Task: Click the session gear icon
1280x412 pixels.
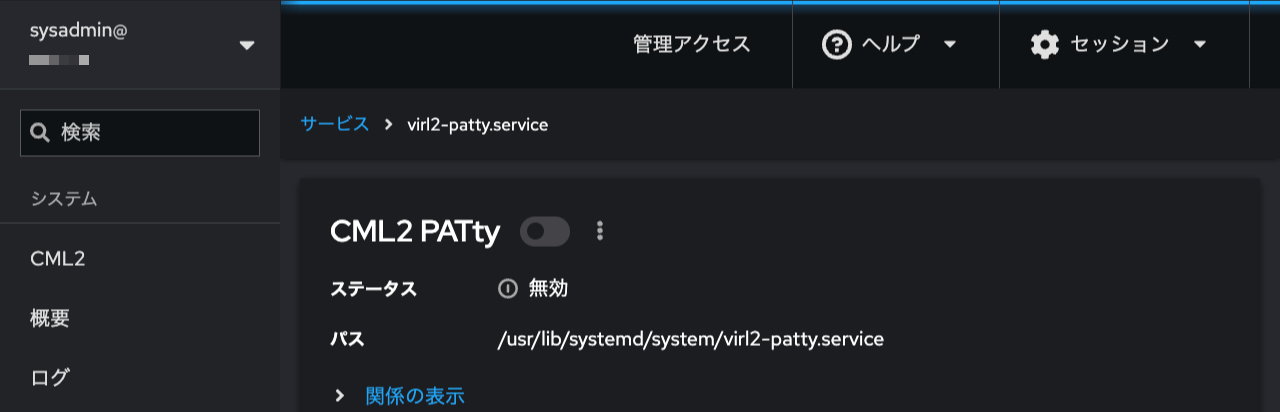Action: [1045, 44]
